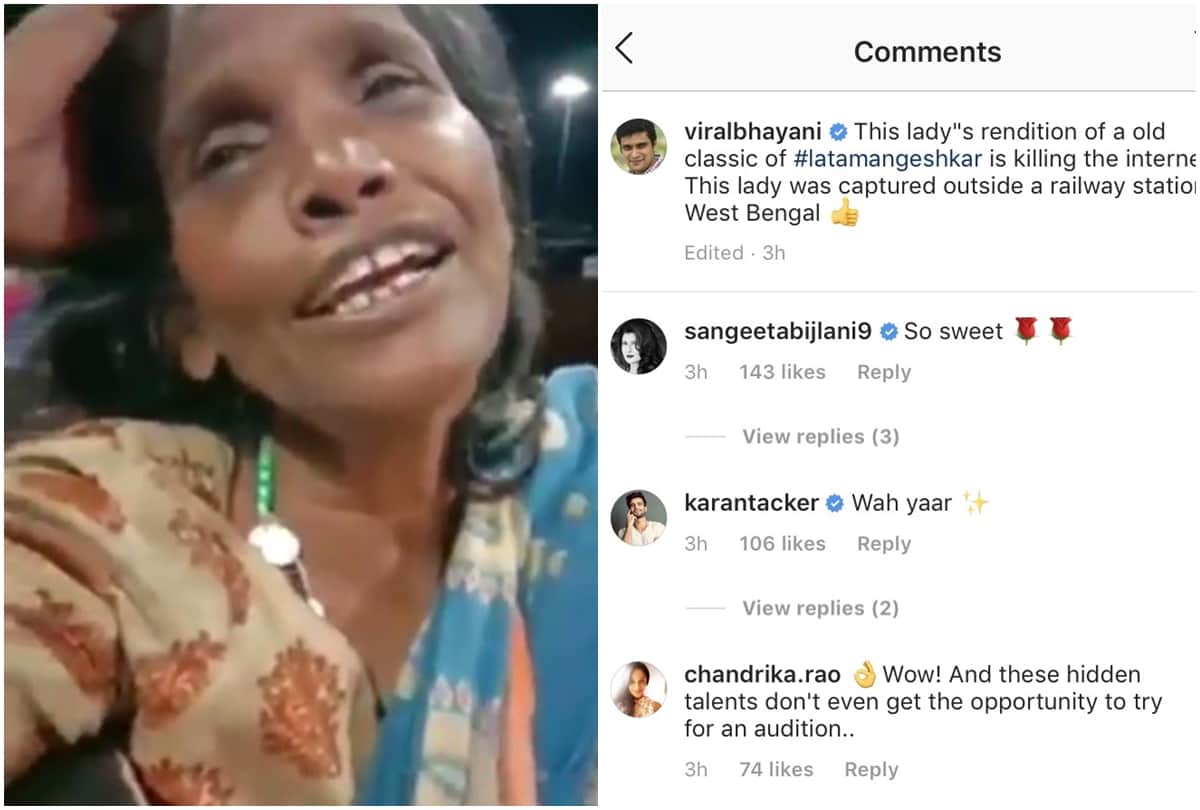Show the 2 replies to karantacker's comment

819,608
